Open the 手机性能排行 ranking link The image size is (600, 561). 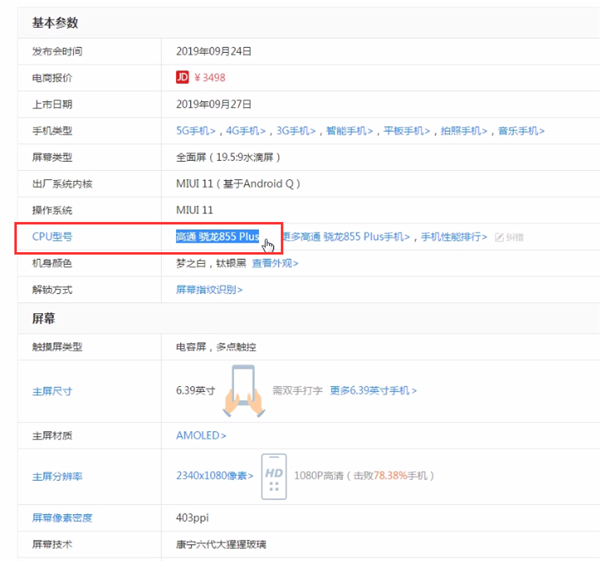point(454,237)
